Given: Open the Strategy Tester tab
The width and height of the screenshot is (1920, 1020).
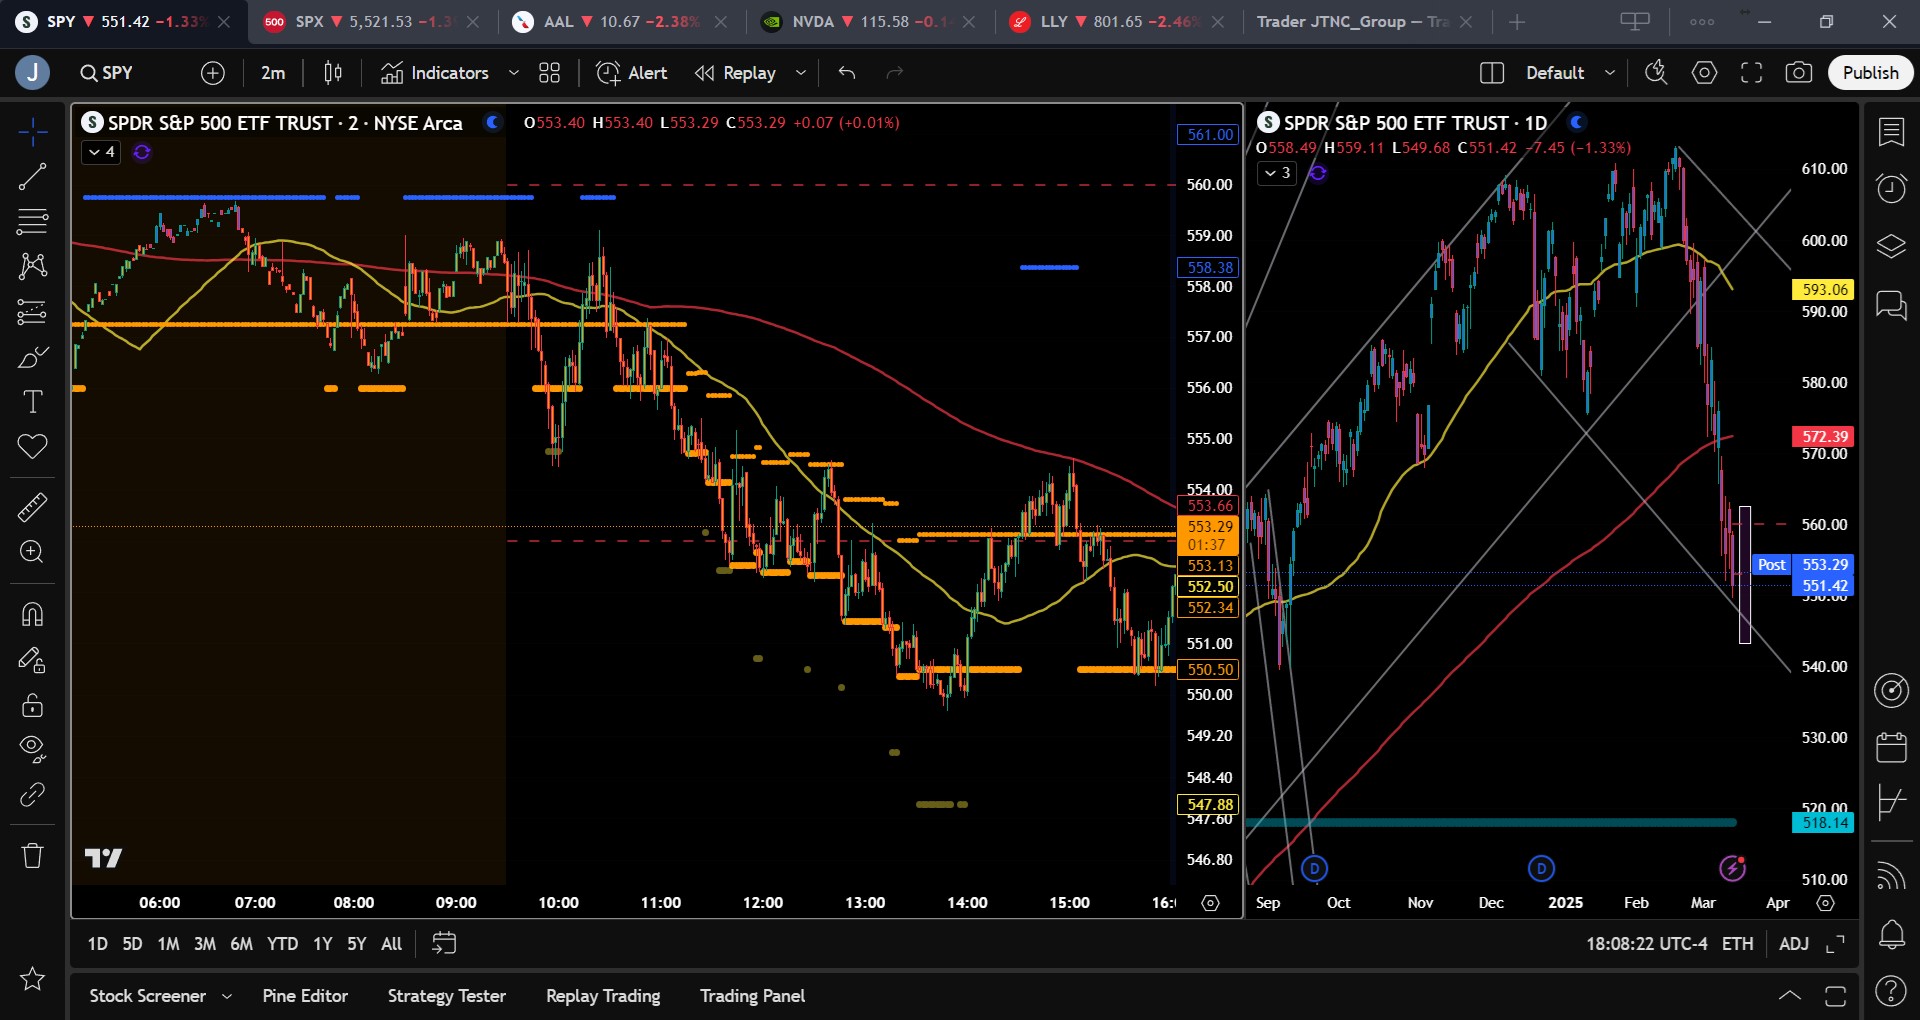Looking at the screenshot, I should click(x=447, y=996).
